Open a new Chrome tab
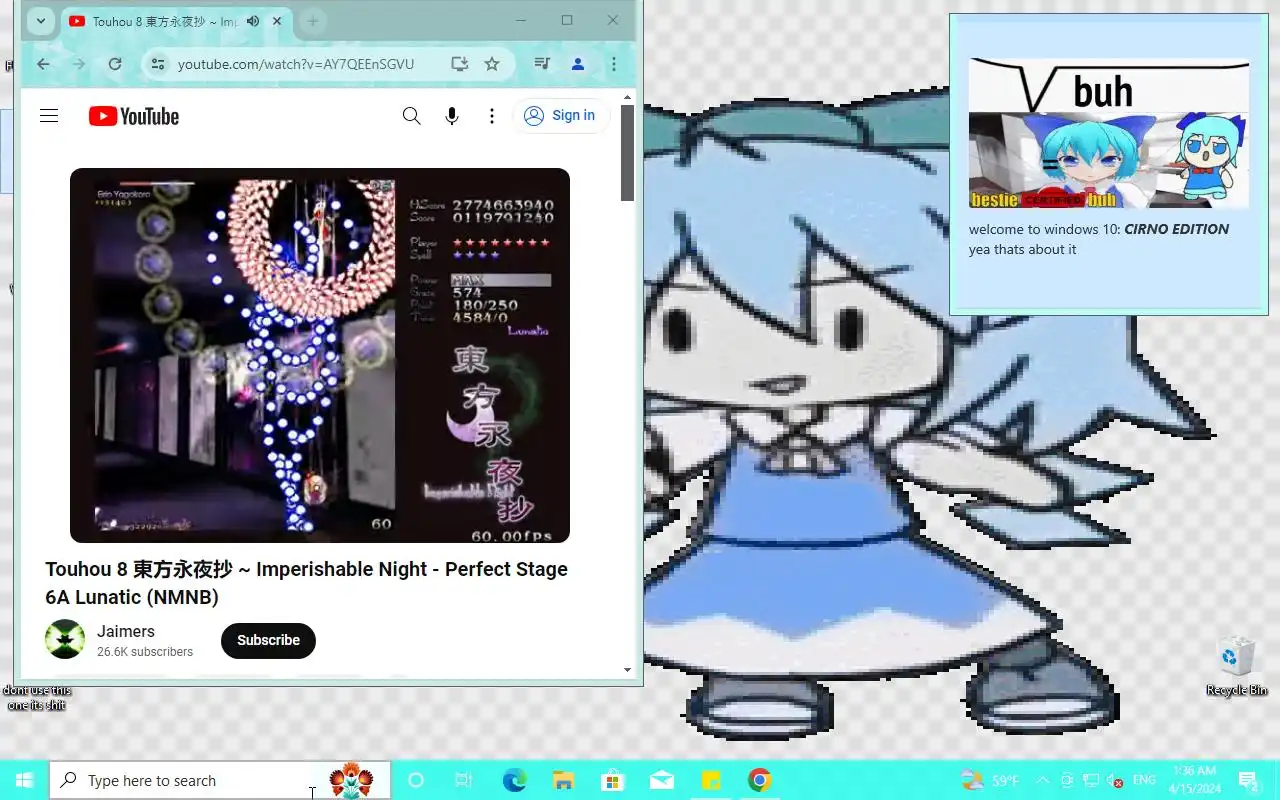The image size is (1280, 800). point(312,21)
